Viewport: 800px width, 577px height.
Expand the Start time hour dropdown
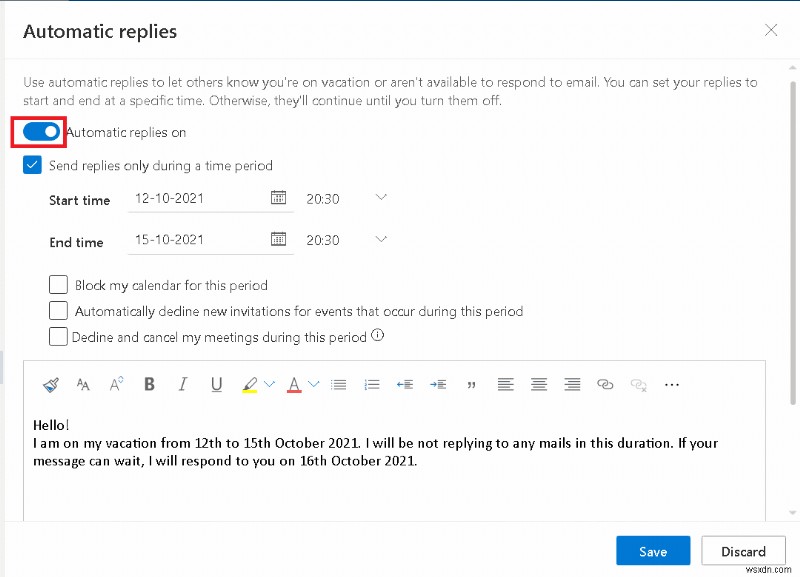[x=380, y=198]
